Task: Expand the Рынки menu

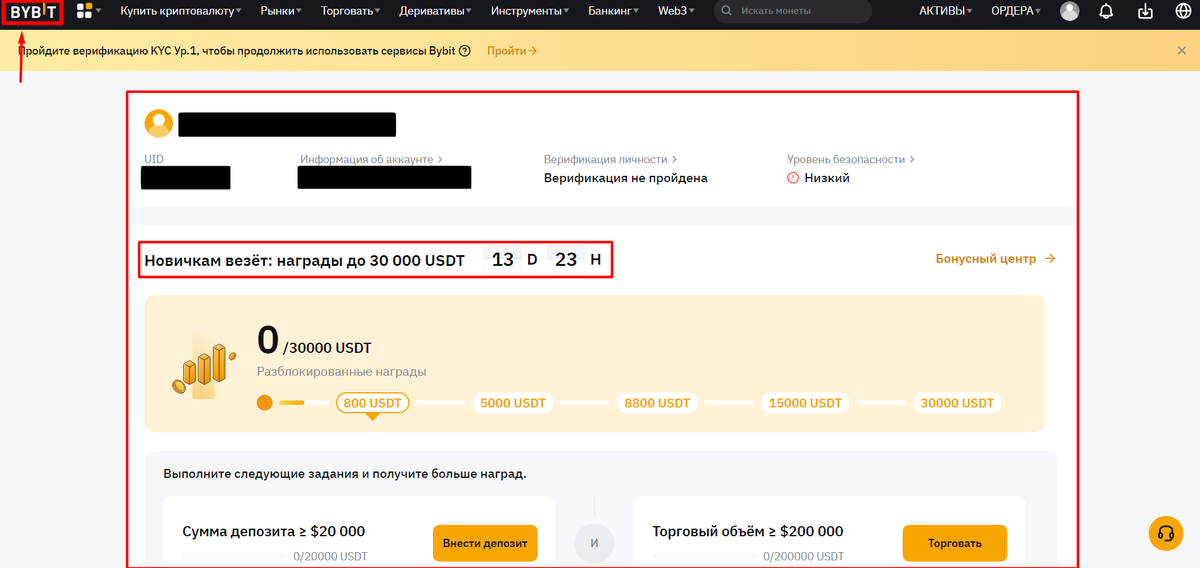Action: coord(283,12)
